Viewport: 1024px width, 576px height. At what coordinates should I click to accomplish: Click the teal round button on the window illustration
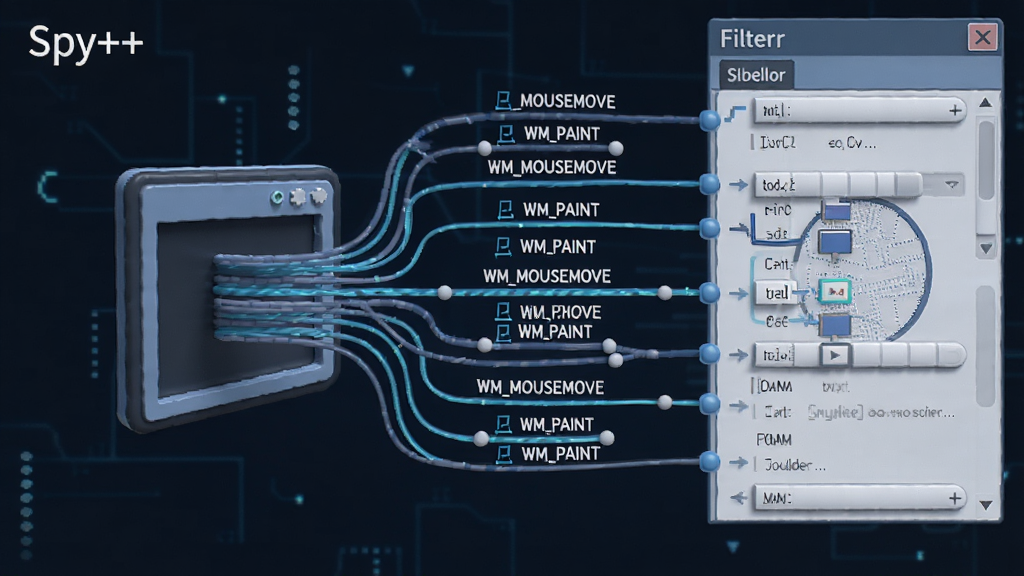coord(277,197)
